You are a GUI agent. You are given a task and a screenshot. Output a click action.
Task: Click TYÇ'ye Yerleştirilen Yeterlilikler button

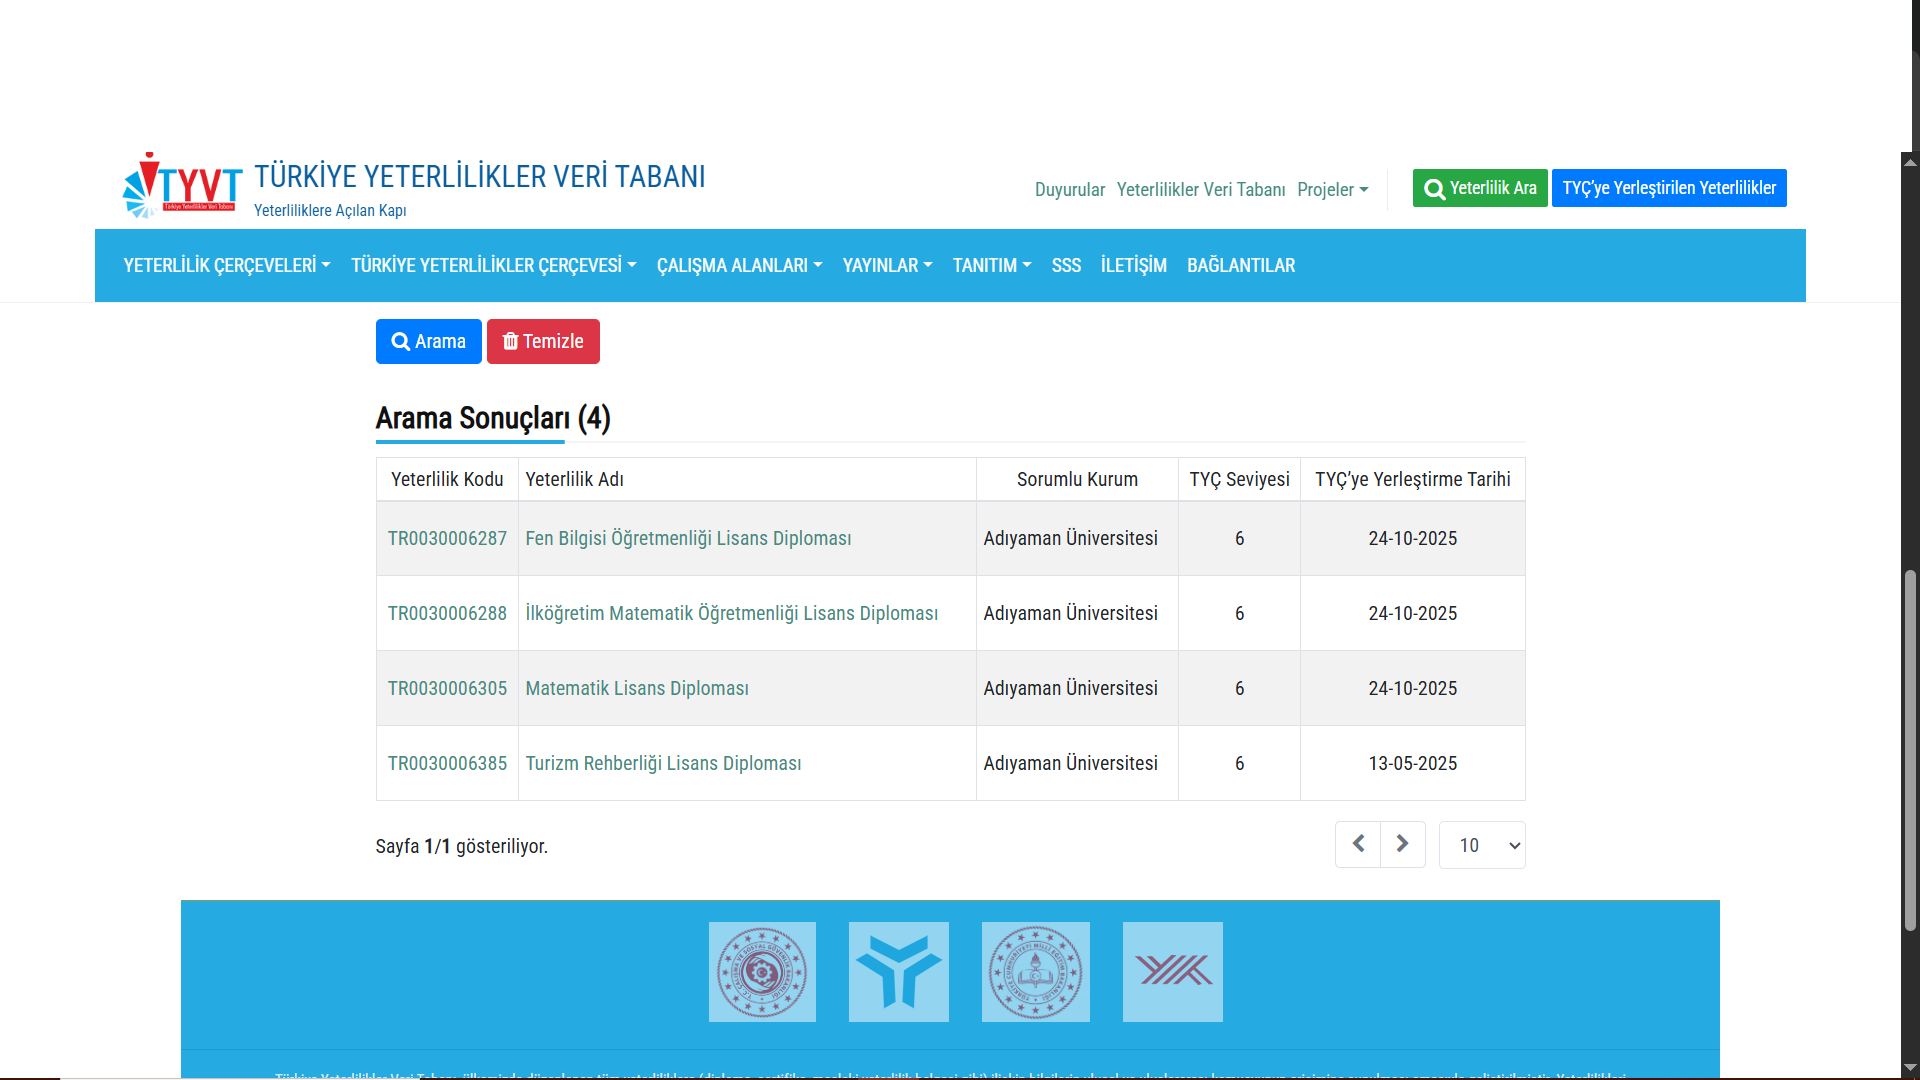[1668, 188]
